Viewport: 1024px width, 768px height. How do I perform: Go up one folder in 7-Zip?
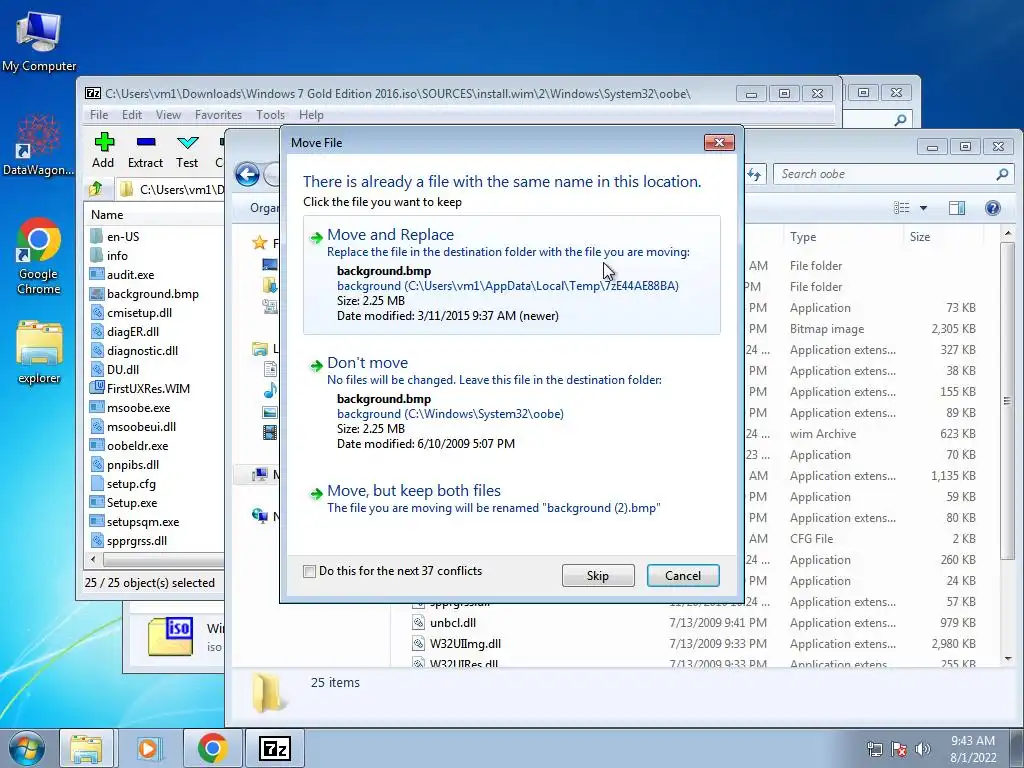96,189
